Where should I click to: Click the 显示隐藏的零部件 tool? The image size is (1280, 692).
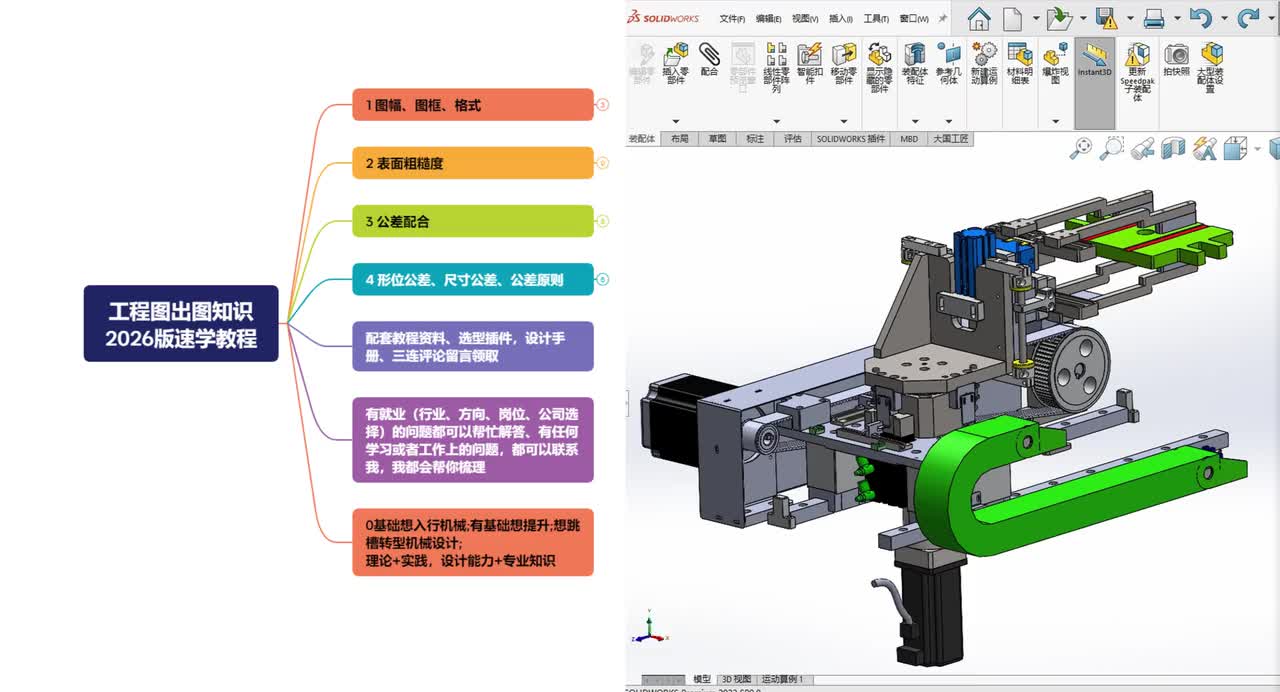[x=879, y=67]
